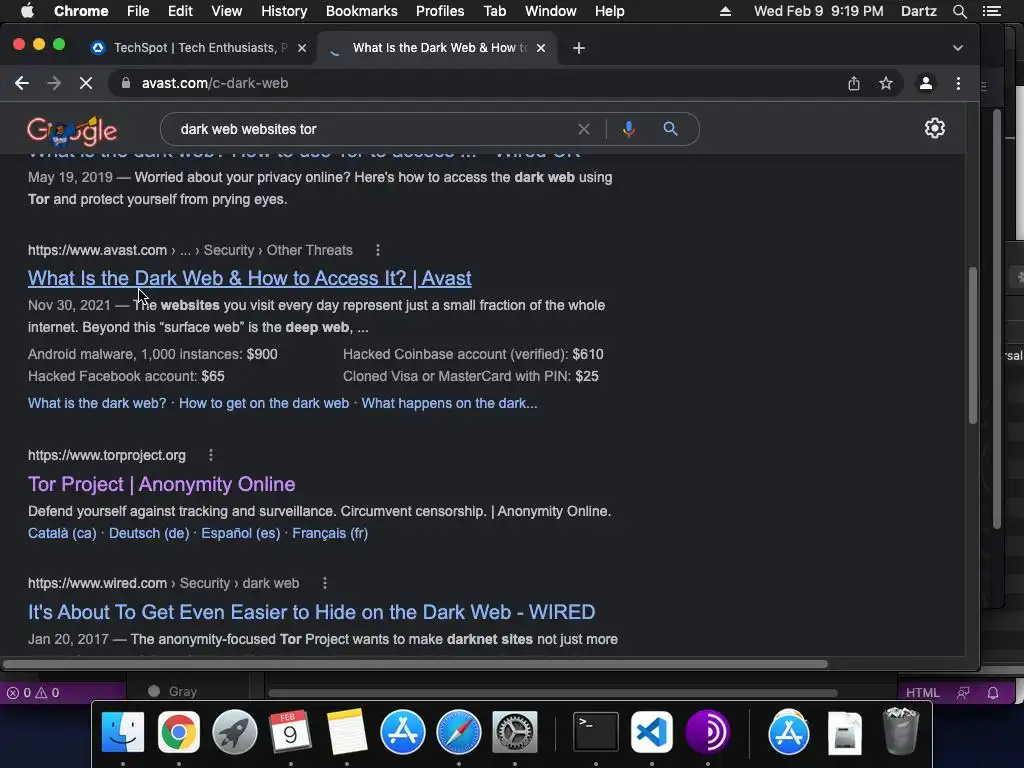Open options dots beside avast.com result
Image resolution: width=1024 pixels, height=768 pixels.
pos(377,250)
